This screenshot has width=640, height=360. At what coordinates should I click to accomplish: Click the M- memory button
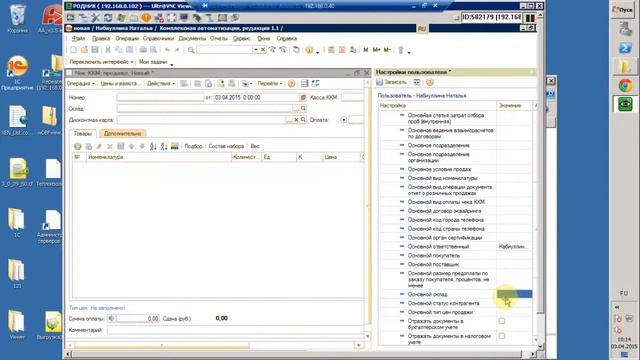[x=387, y=50]
